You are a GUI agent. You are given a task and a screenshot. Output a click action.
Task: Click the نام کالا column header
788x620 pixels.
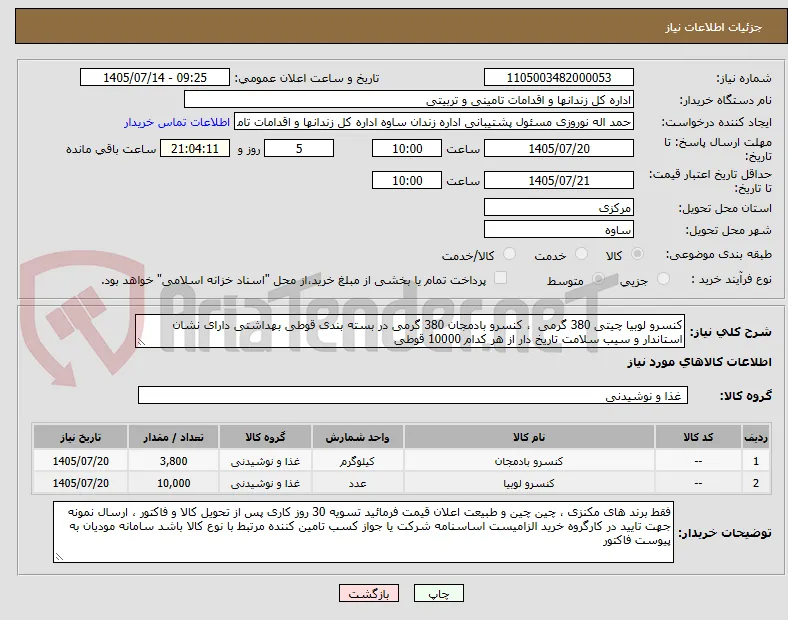529,437
